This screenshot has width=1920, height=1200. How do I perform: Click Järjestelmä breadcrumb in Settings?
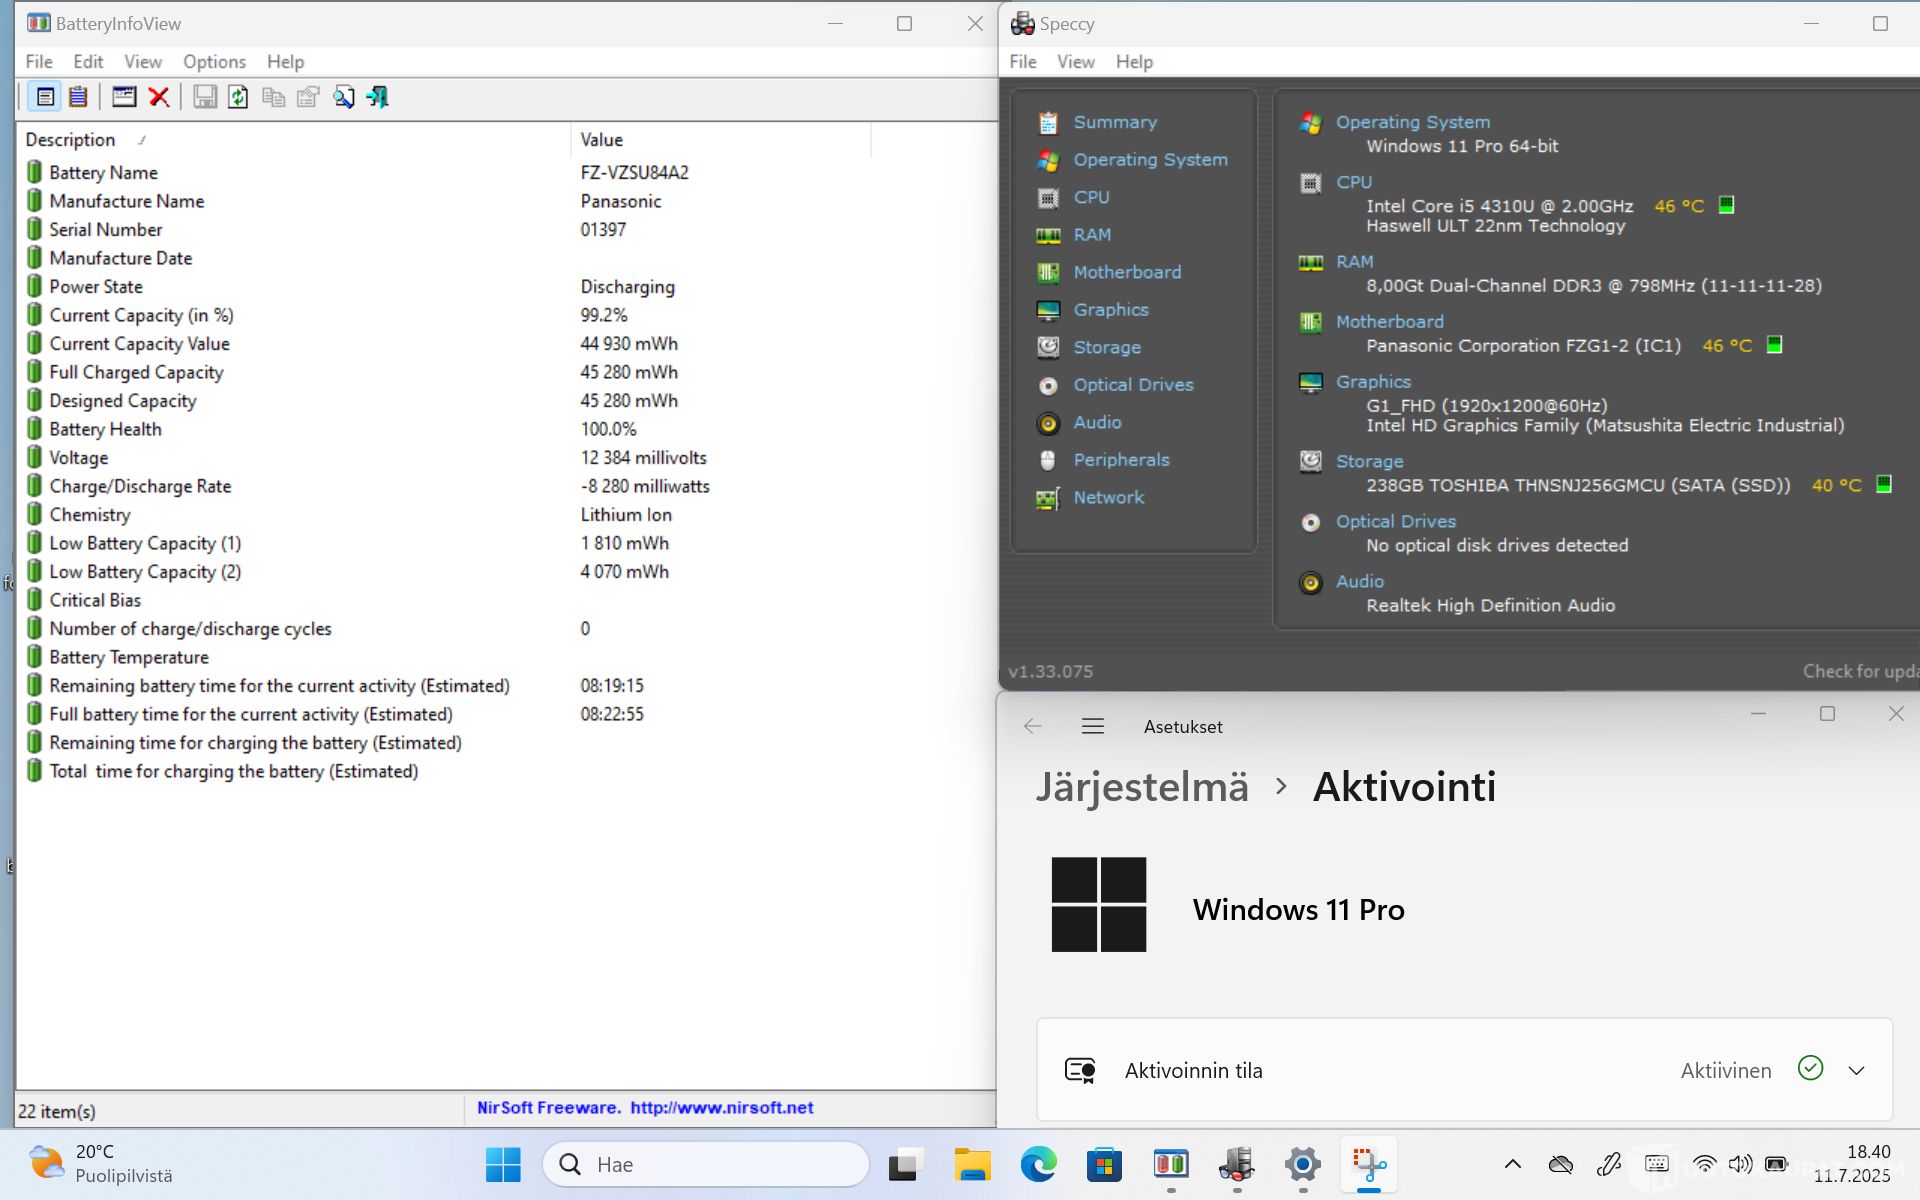click(1142, 787)
